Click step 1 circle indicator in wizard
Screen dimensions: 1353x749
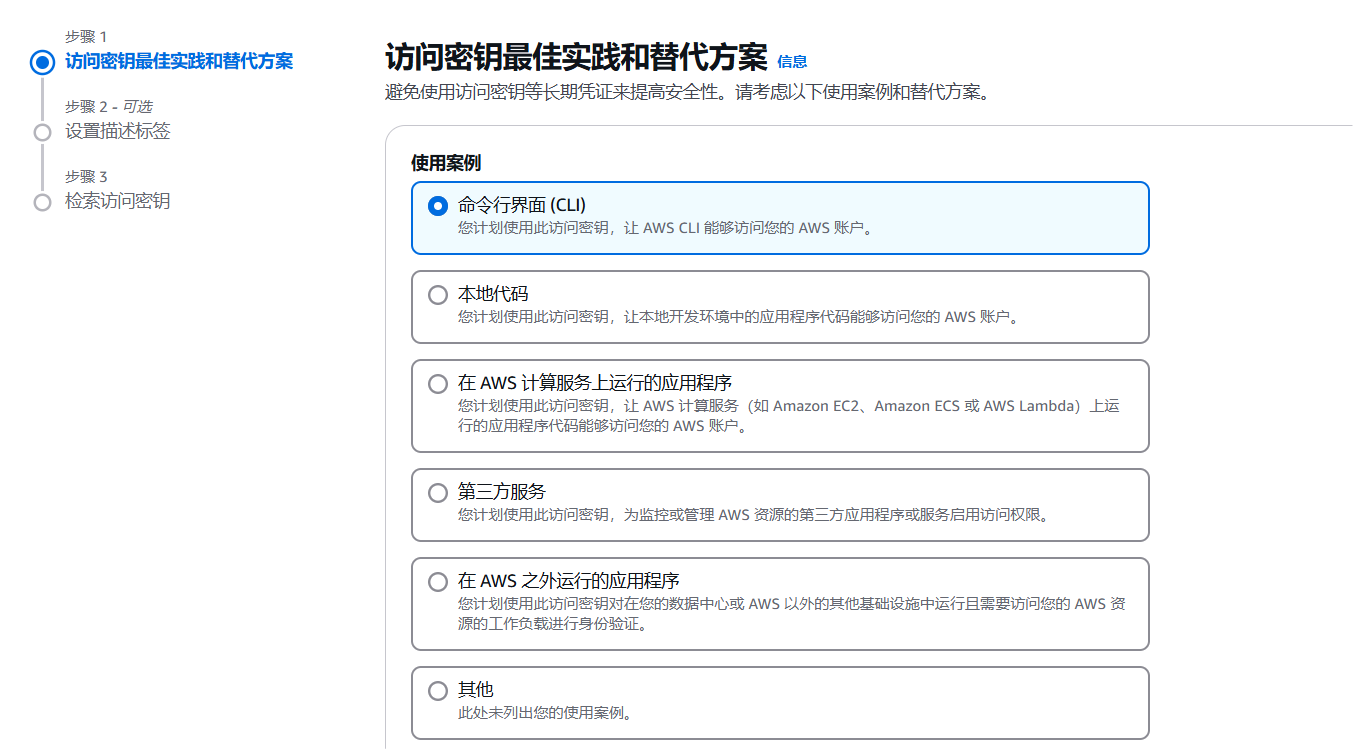(x=42, y=63)
